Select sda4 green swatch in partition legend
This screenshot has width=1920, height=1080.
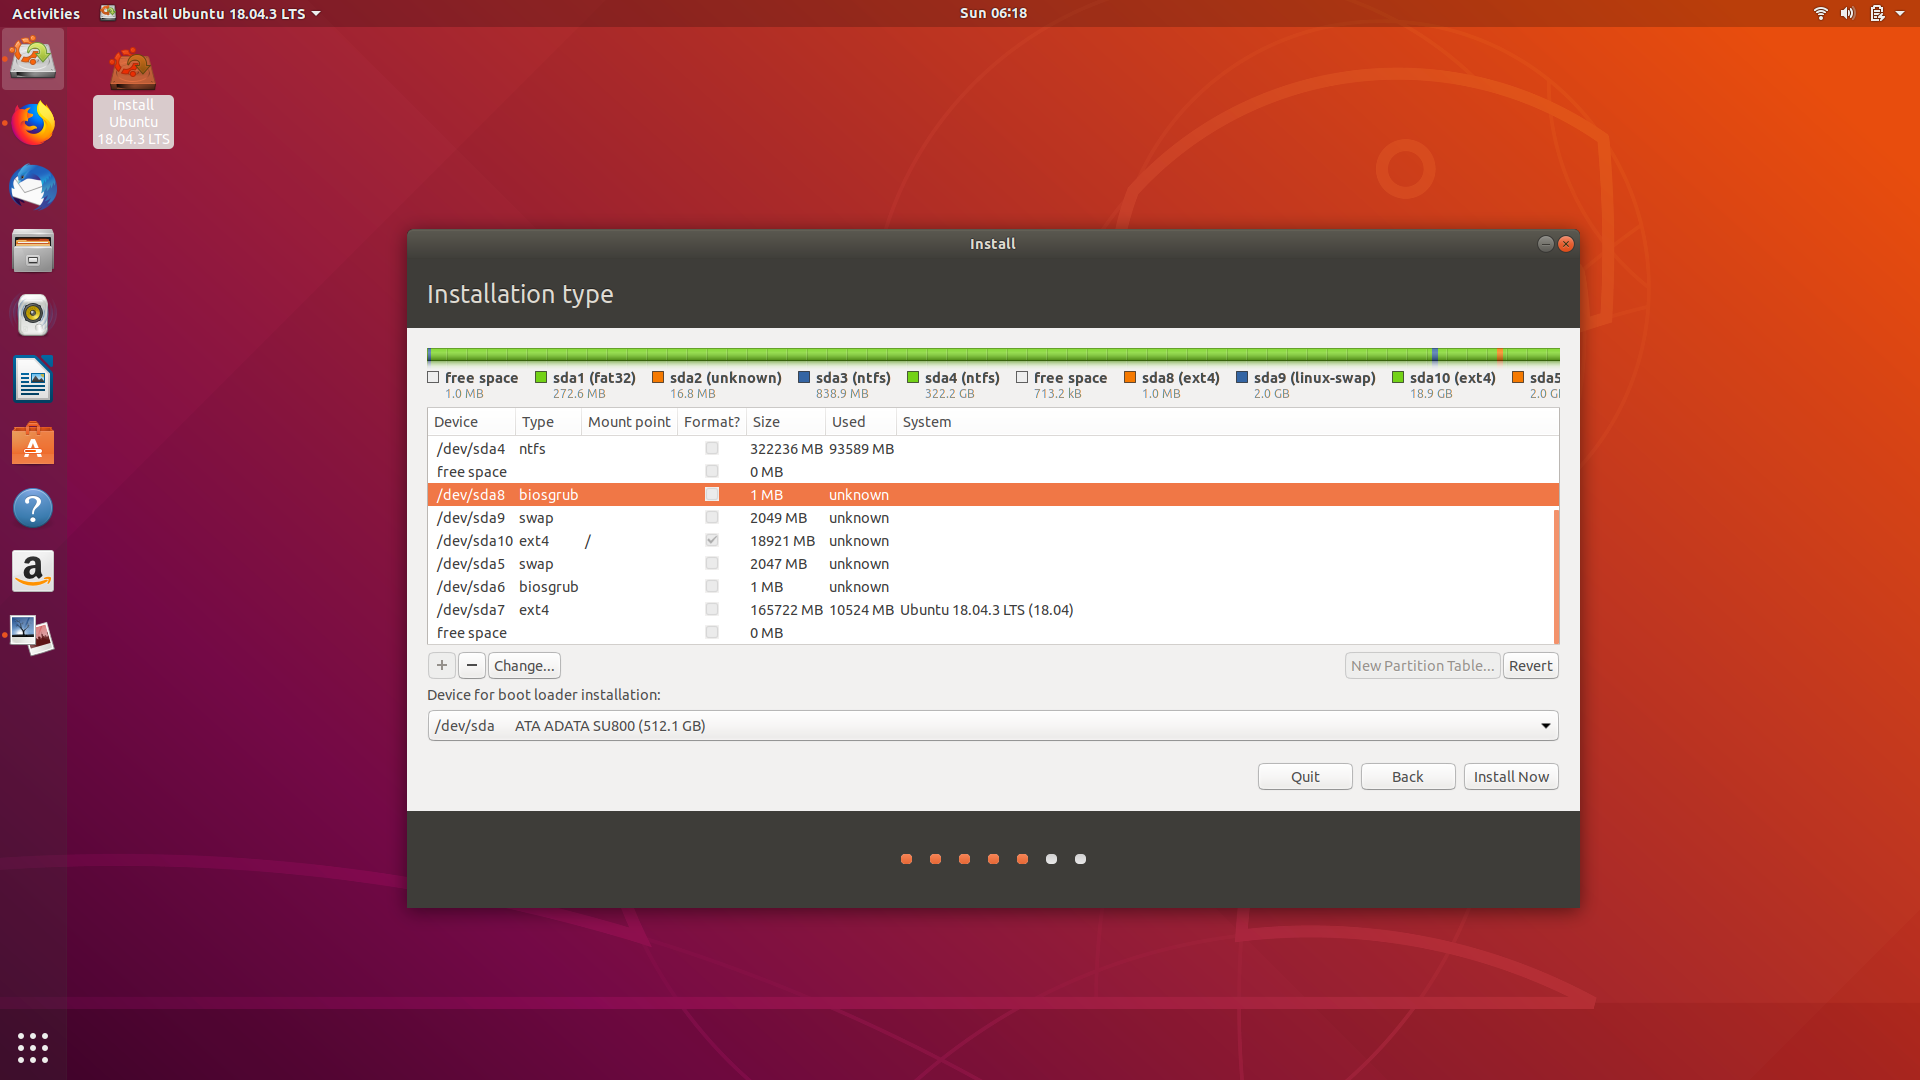pyautogui.click(x=913, y=377)
